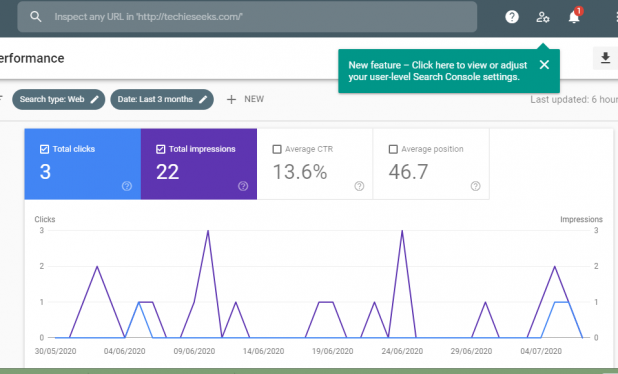Click the download export icon

tap(605, 58)
